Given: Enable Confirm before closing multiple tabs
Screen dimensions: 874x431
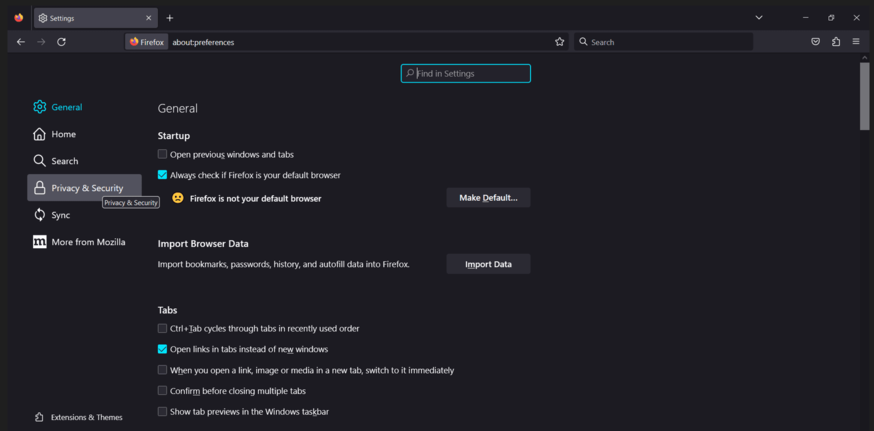Looking at the screenshot, I should point(162,391).
